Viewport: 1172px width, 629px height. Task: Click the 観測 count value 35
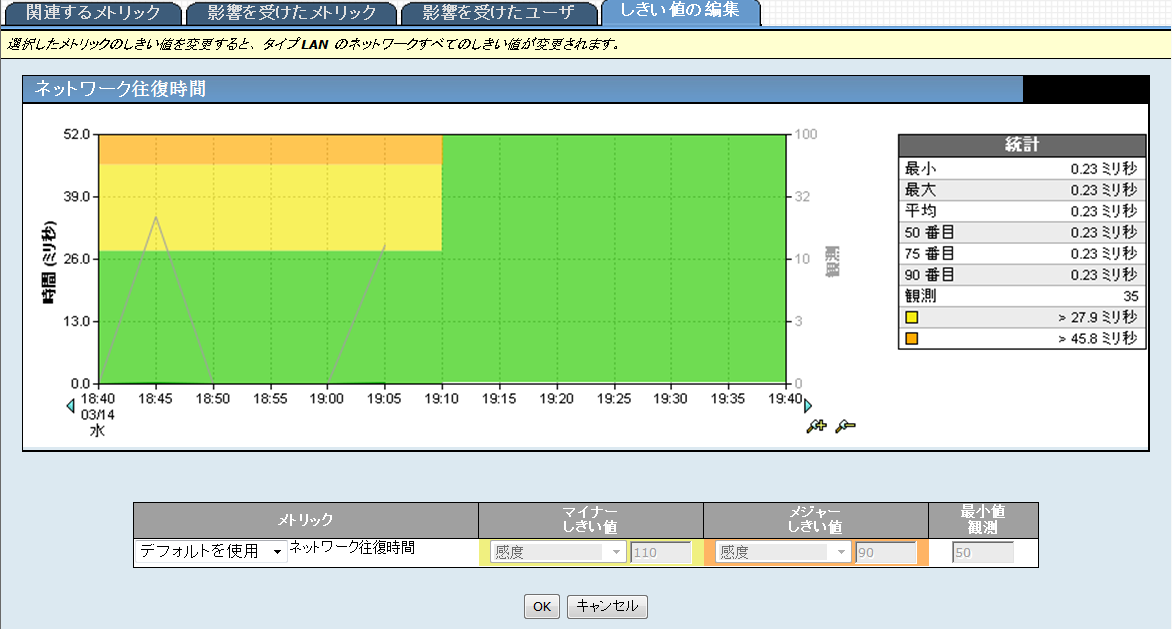1131,296
